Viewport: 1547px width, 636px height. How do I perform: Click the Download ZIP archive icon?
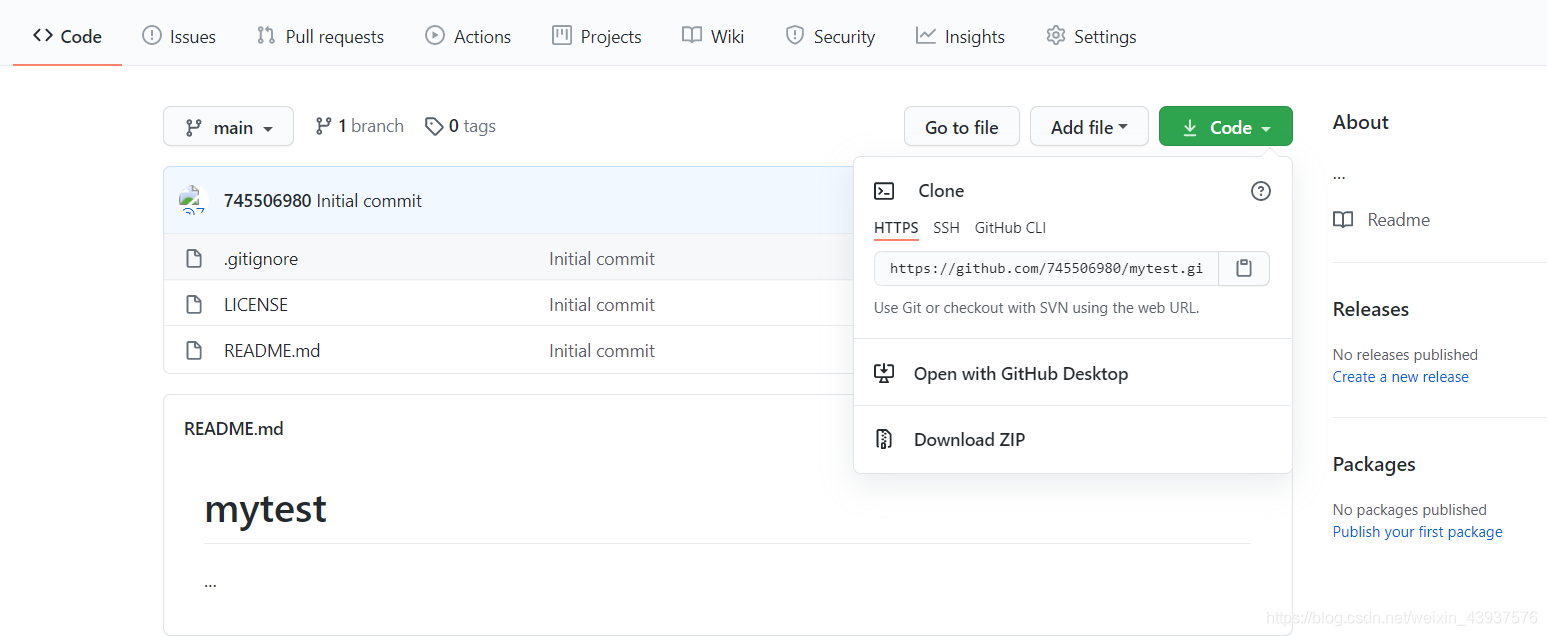pyautogui.click(x=884, y=439)
